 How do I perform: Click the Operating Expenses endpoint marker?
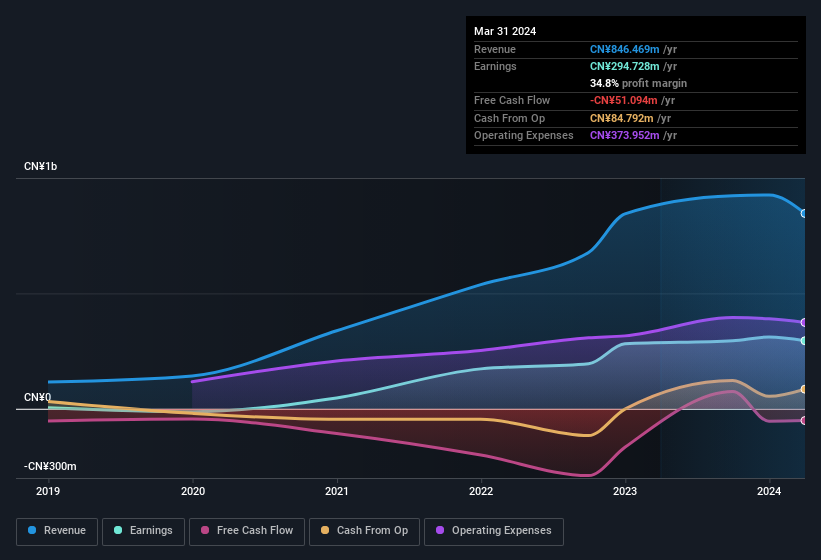(x=804, y=322)
